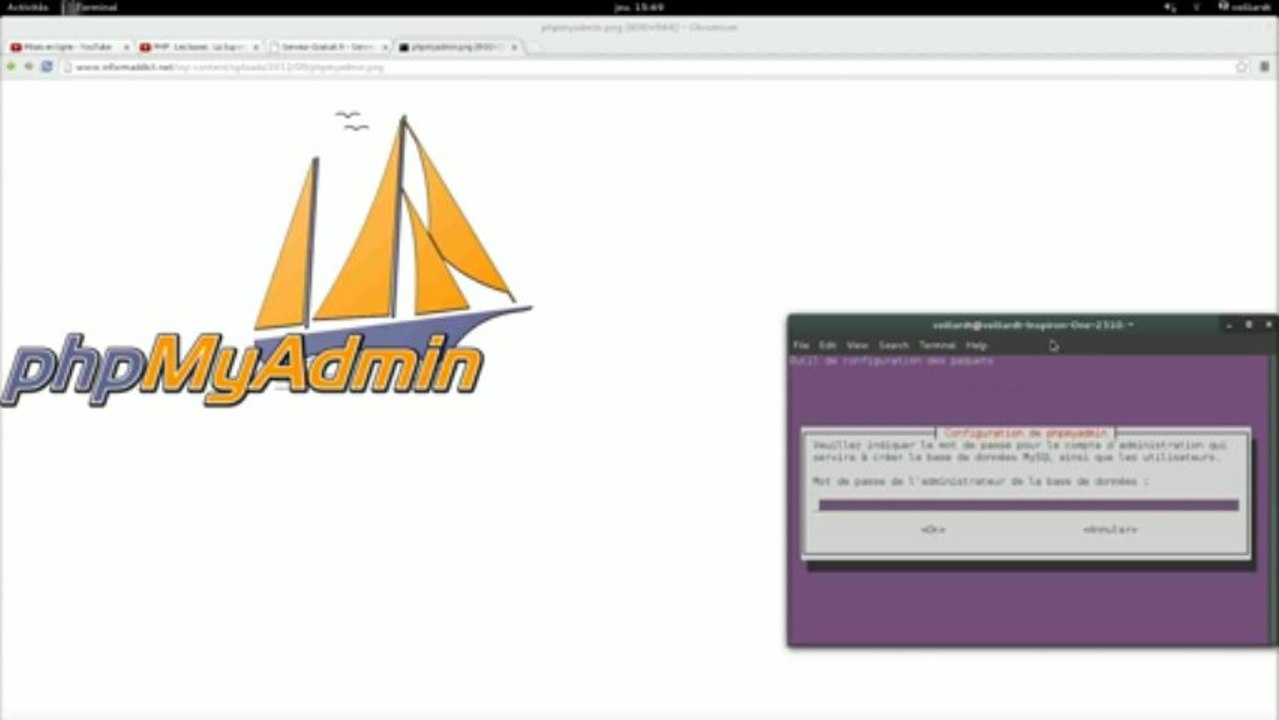Open Activities overview in top bar
The width and height of the screenshot is (1279, 720).
point(27,7)
